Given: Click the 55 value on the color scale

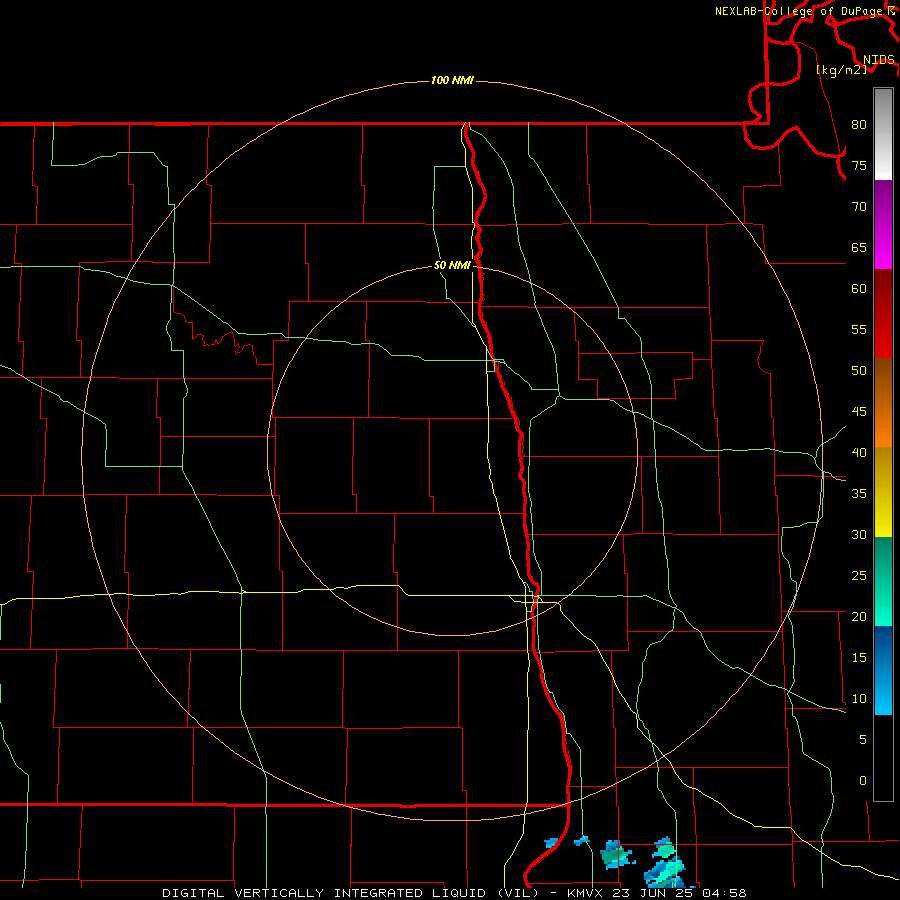Looking at the screenshot, I should [859, 329].
